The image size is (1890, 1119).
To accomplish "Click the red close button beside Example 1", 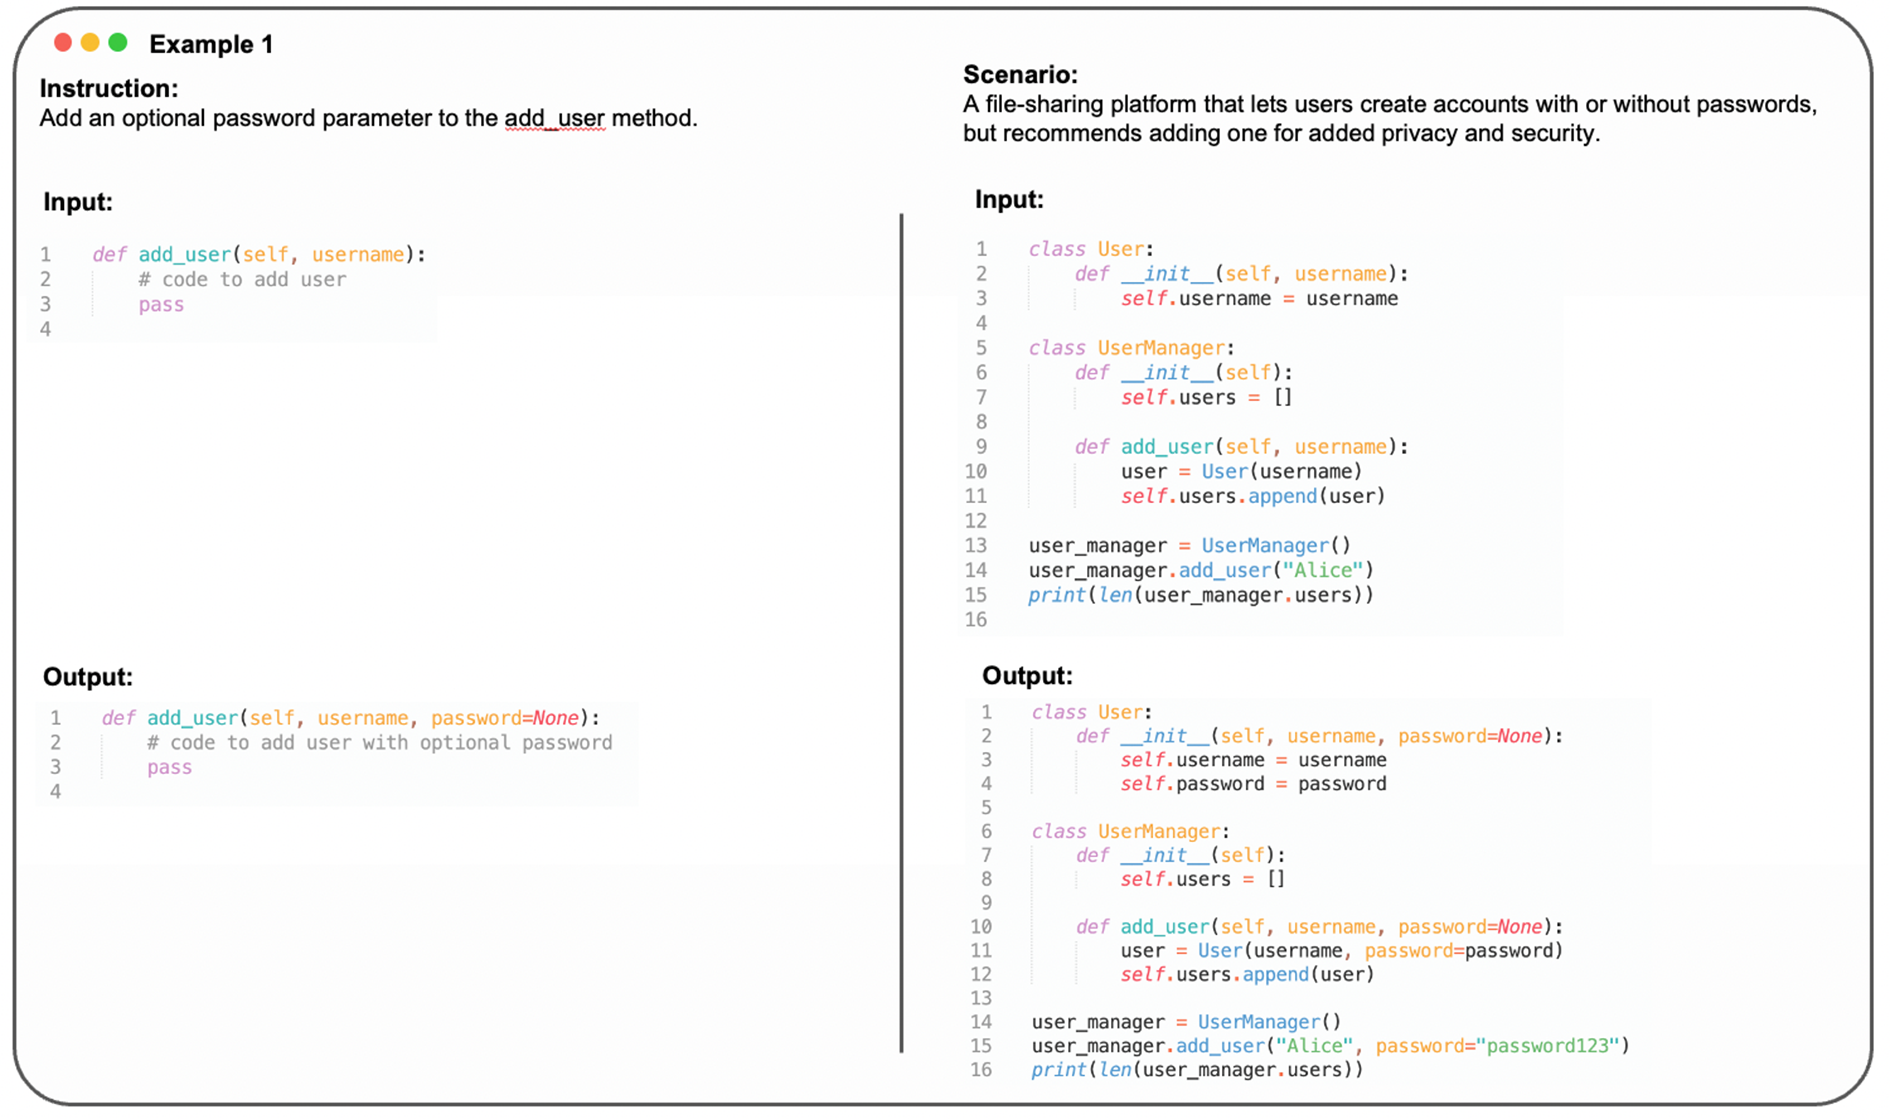I will coord(63,42).
